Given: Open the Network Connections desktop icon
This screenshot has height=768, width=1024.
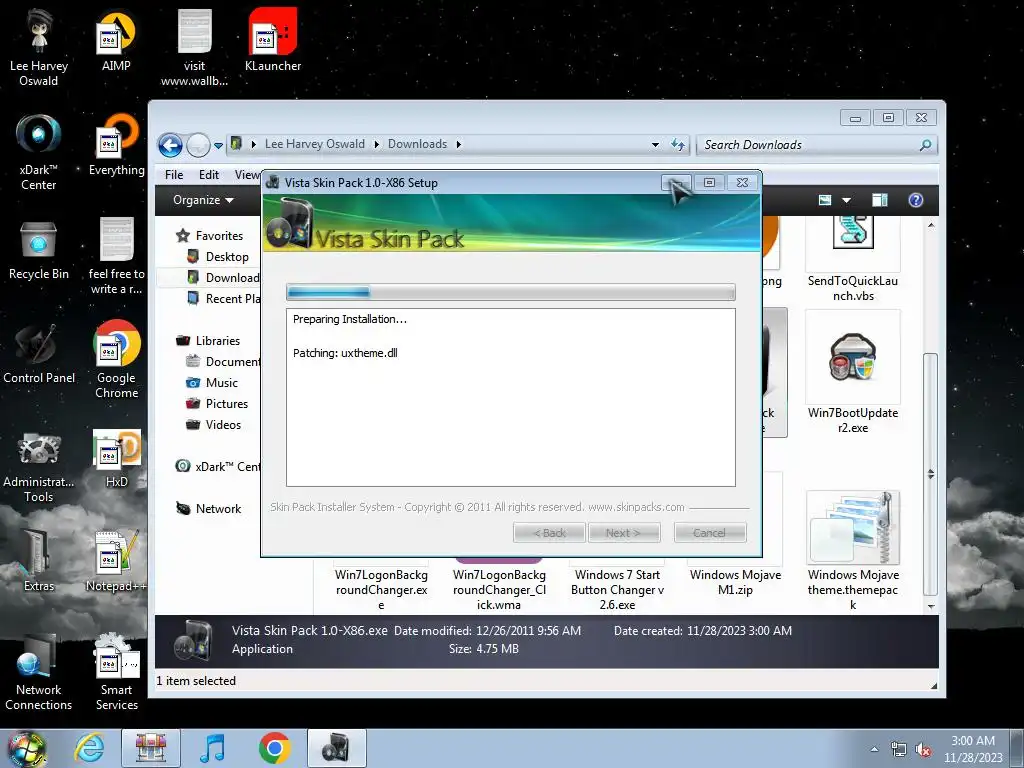Looking at the screenshot, I should pos(39,673).
